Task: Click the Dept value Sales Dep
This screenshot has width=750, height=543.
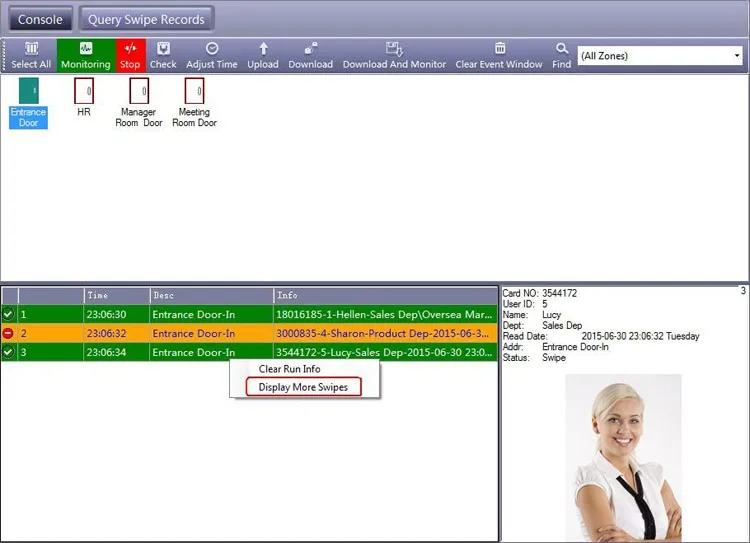Action: click(562, 325)
